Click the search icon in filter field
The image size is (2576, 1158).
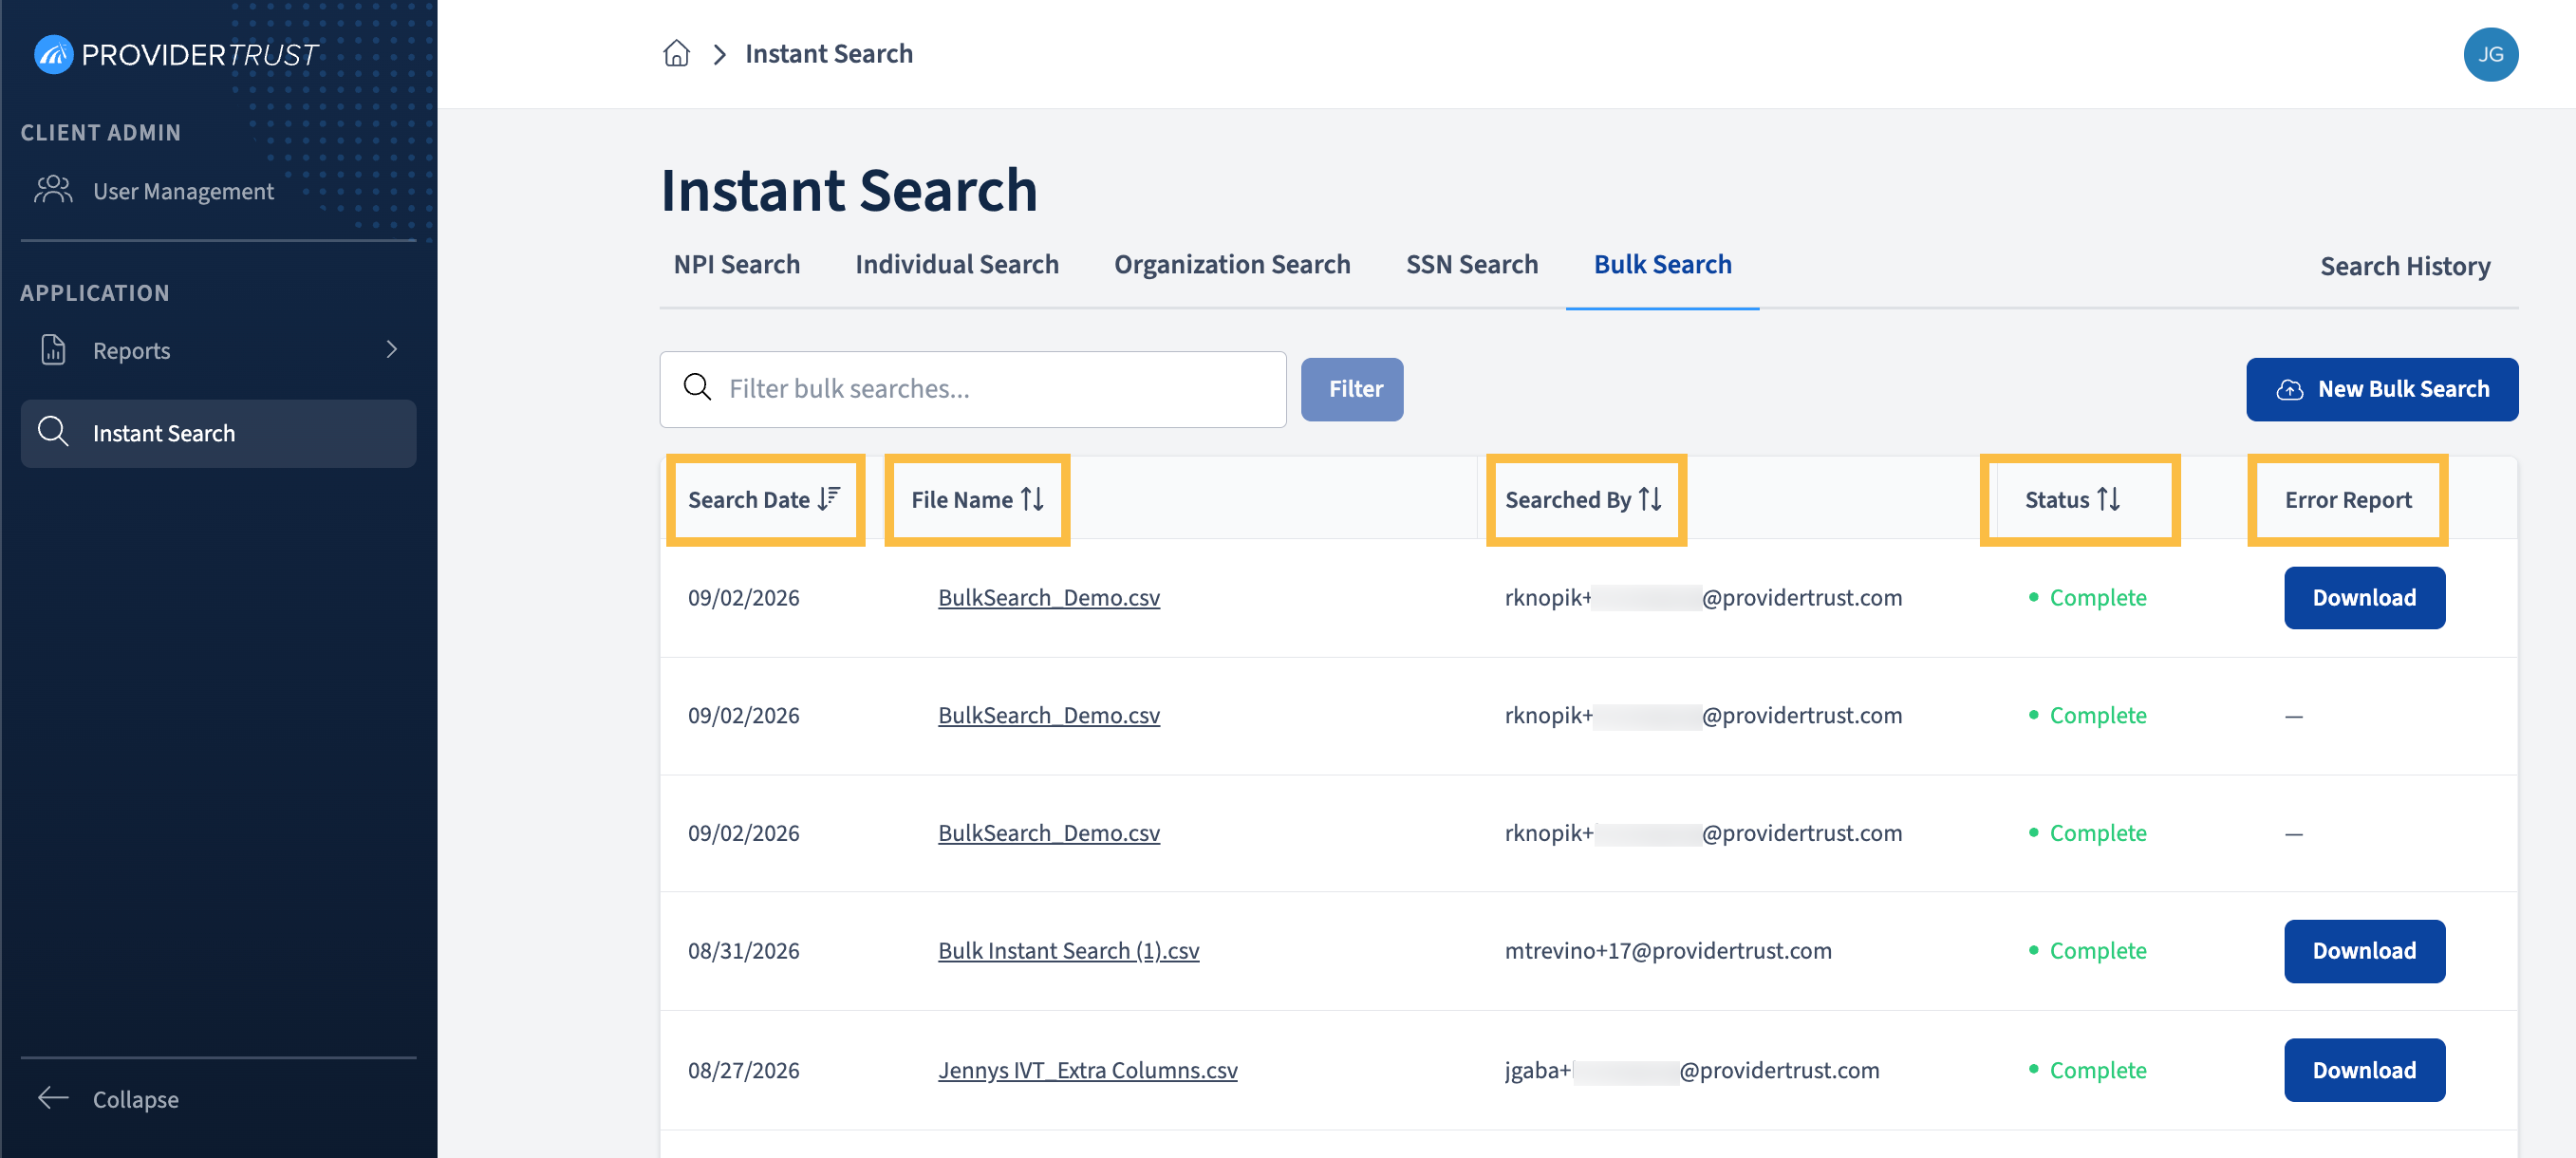[x=697, y=387]
